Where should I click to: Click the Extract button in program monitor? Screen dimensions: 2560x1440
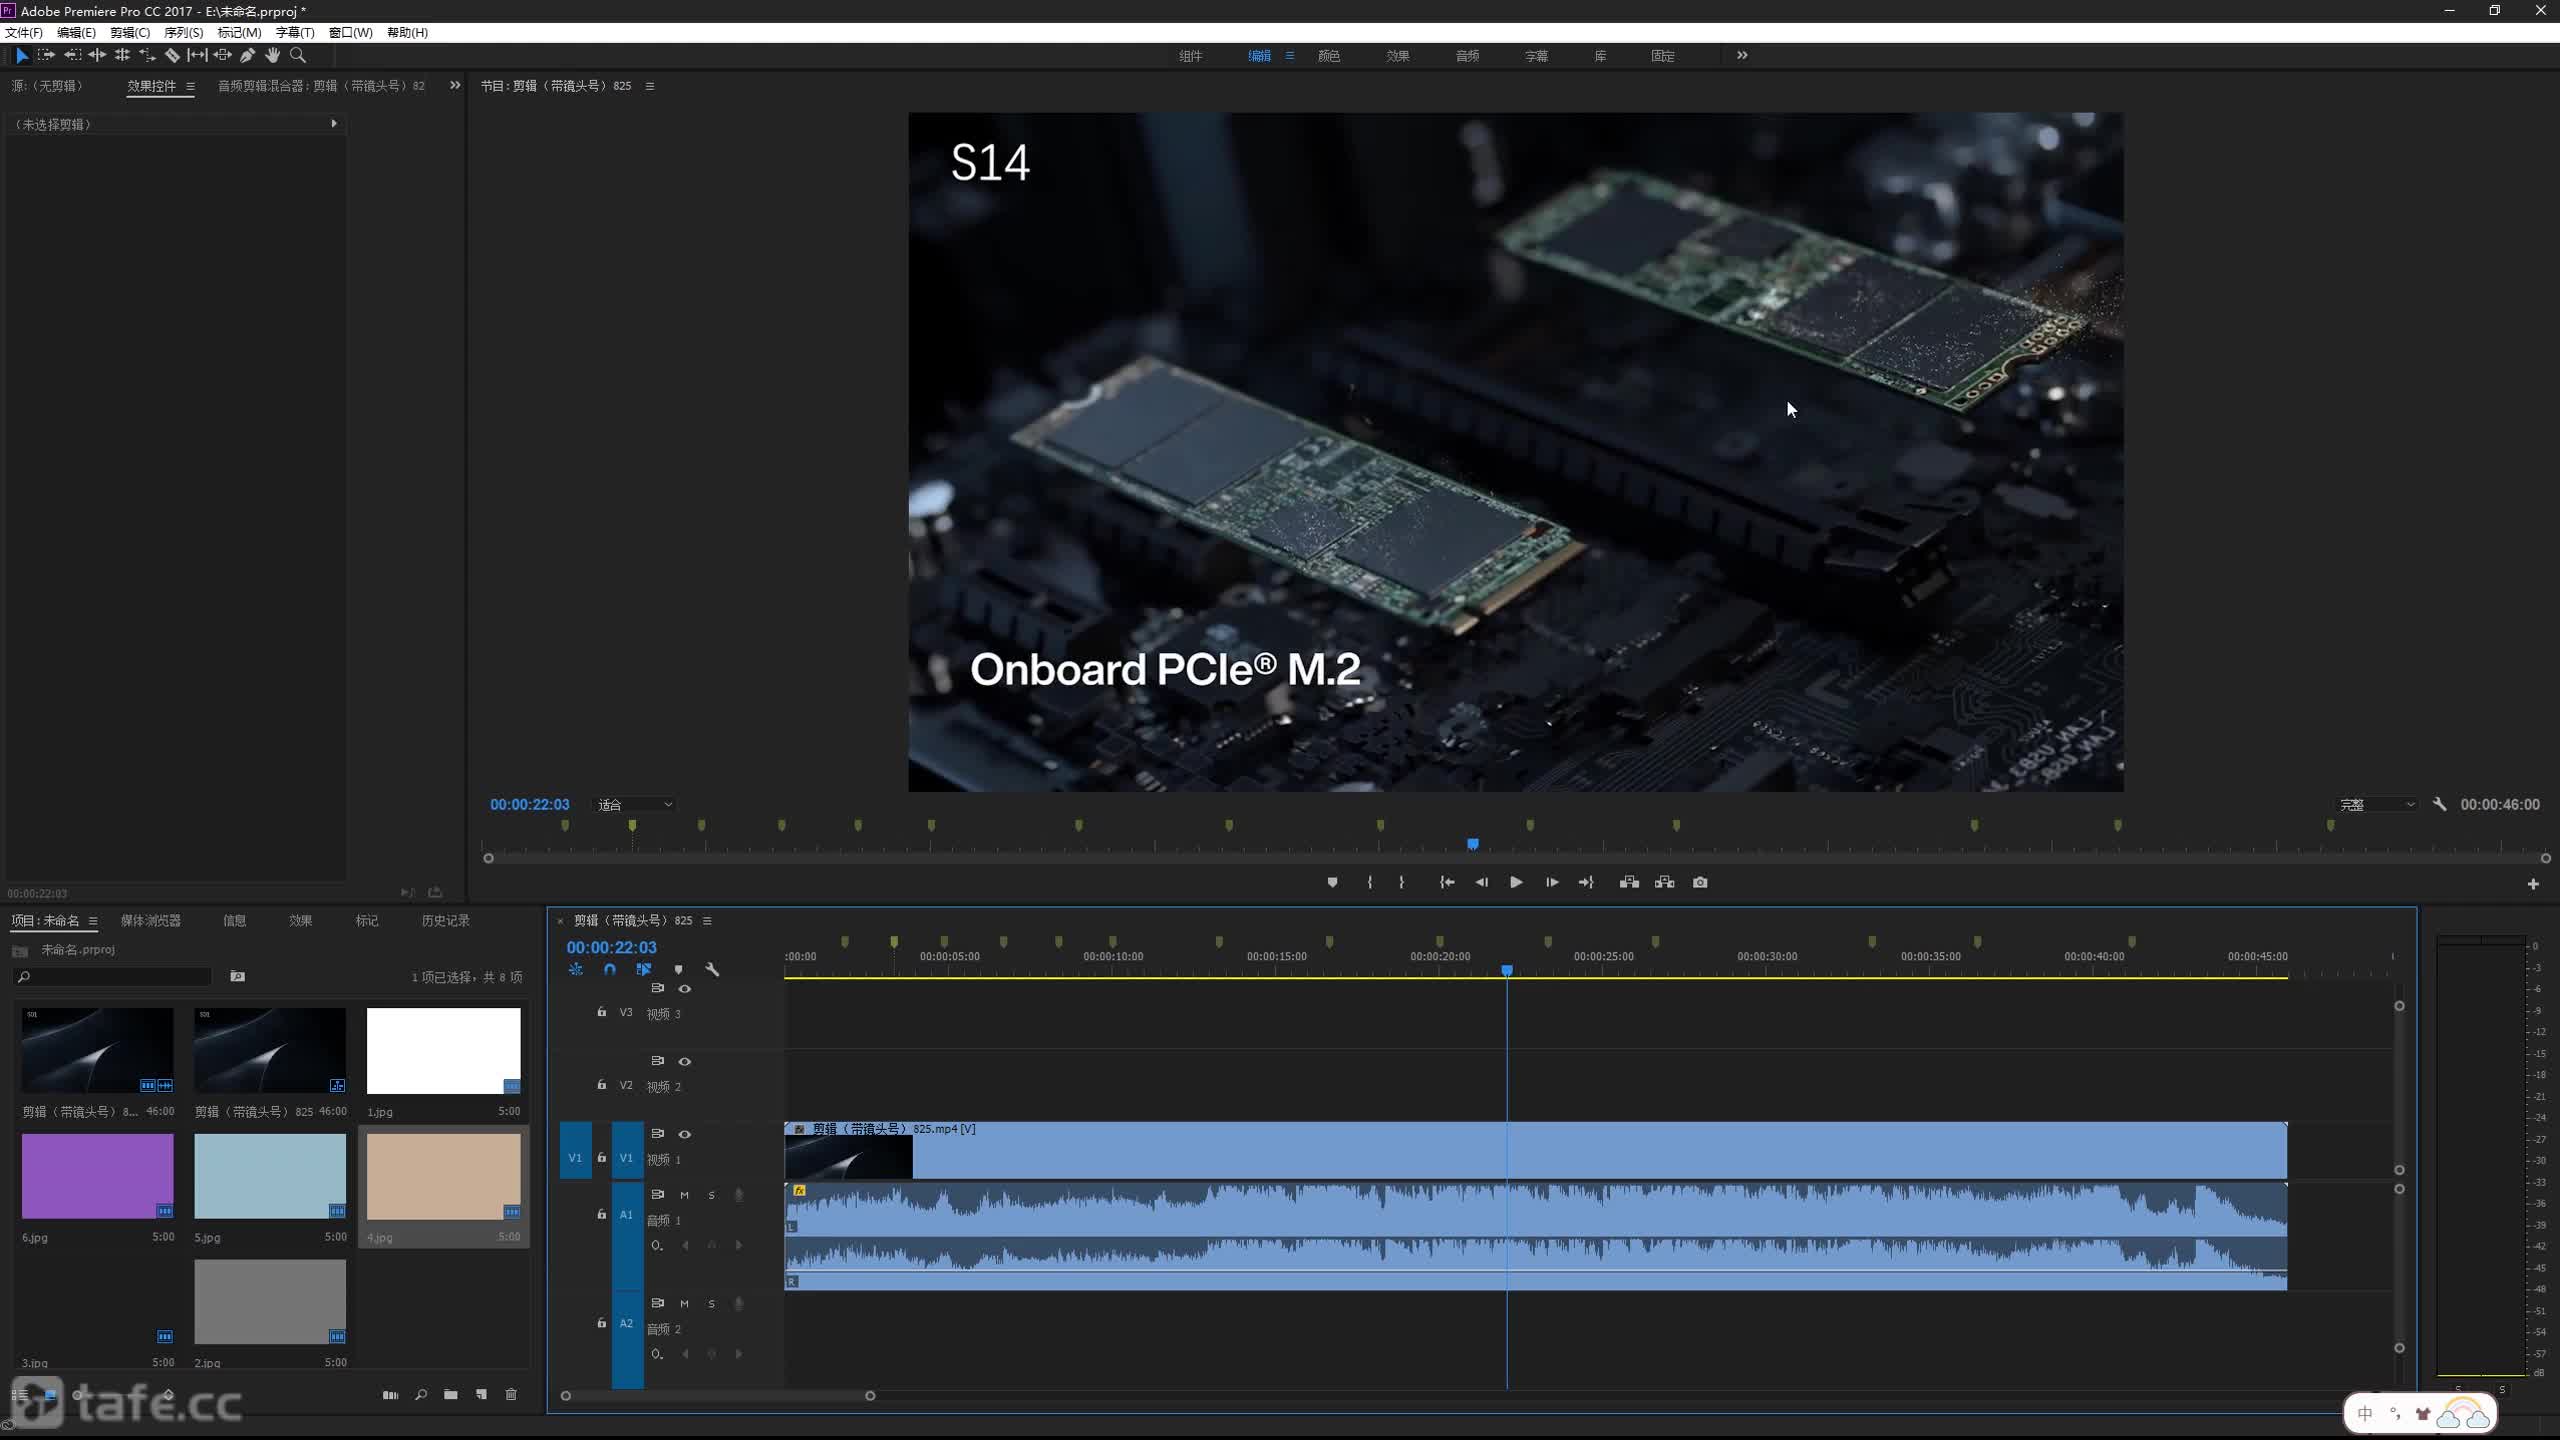coord(1664,882)
